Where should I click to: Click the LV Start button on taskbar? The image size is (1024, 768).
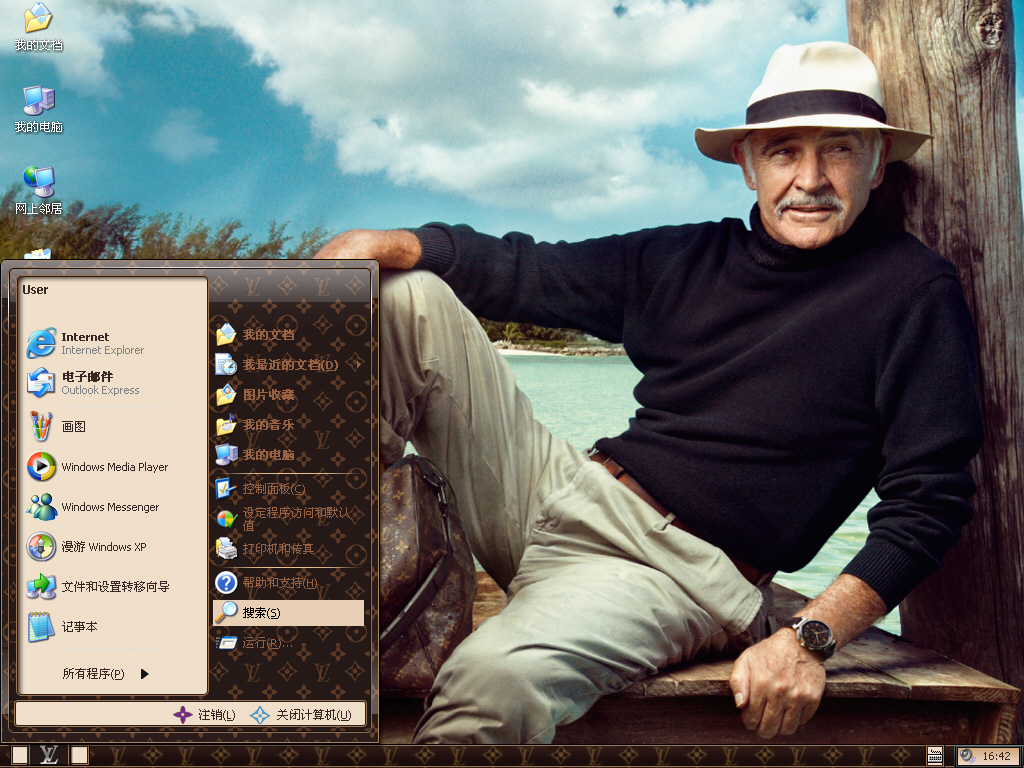(48, 756)
